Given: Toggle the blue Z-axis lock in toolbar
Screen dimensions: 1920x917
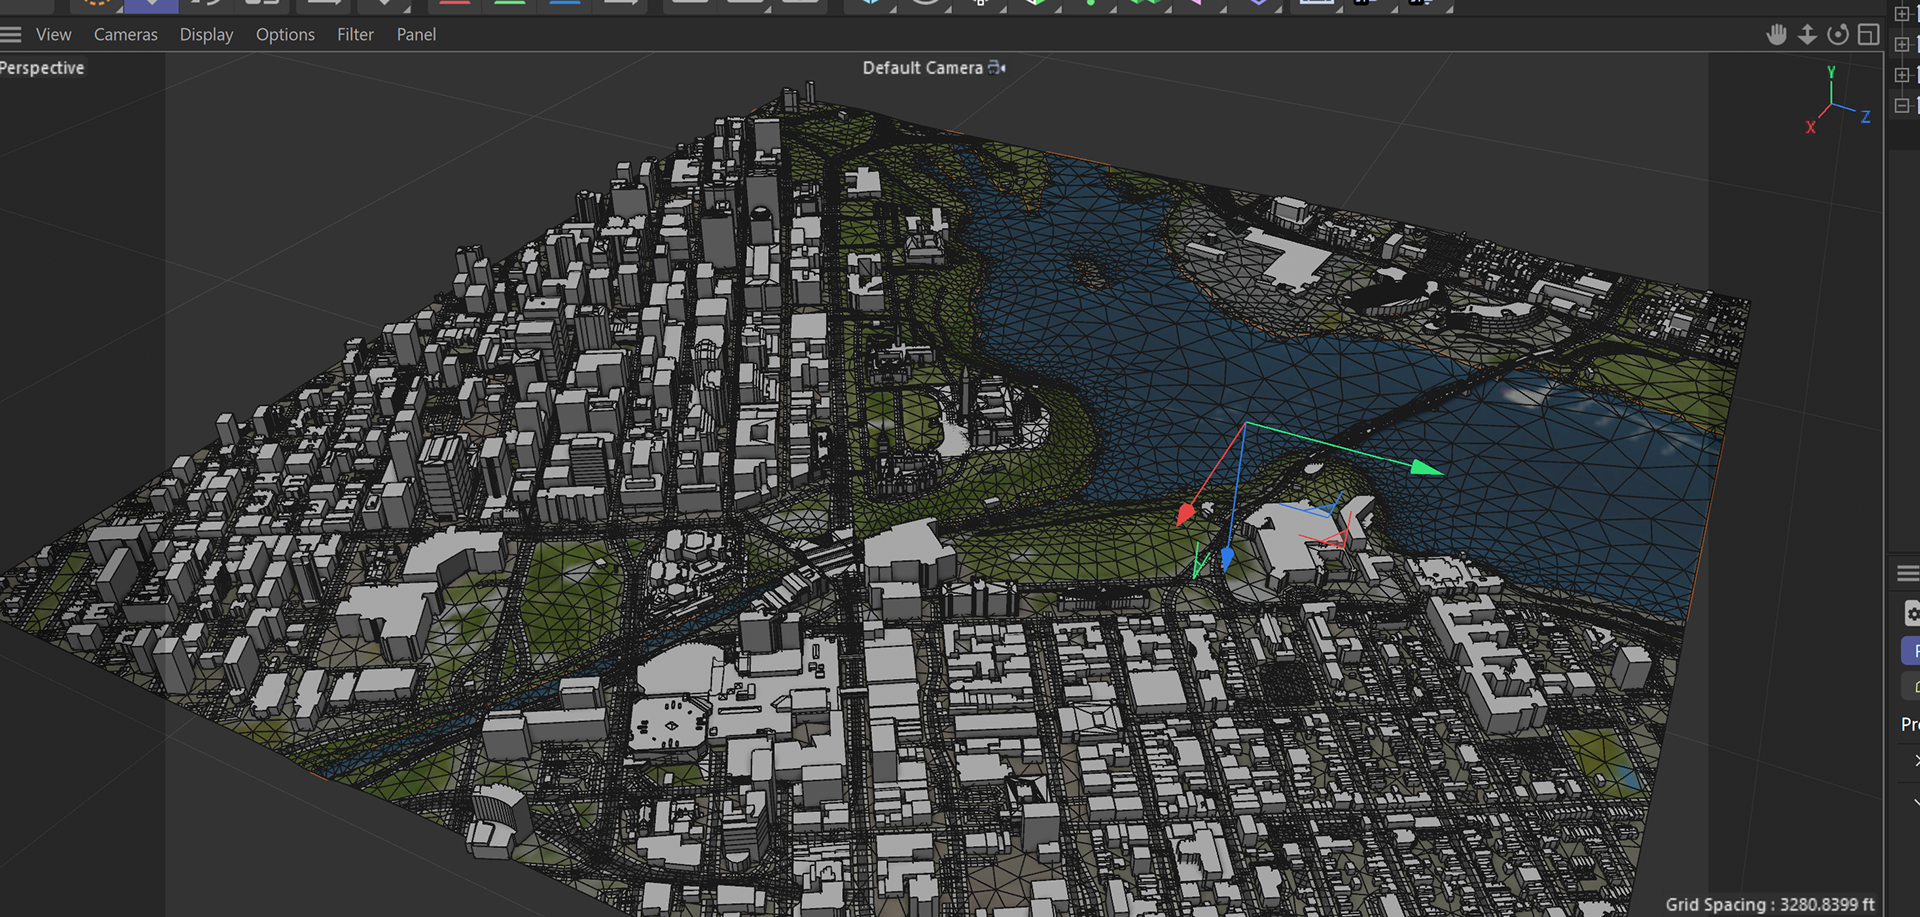Looking at the screenshot, I should [565, 4].
